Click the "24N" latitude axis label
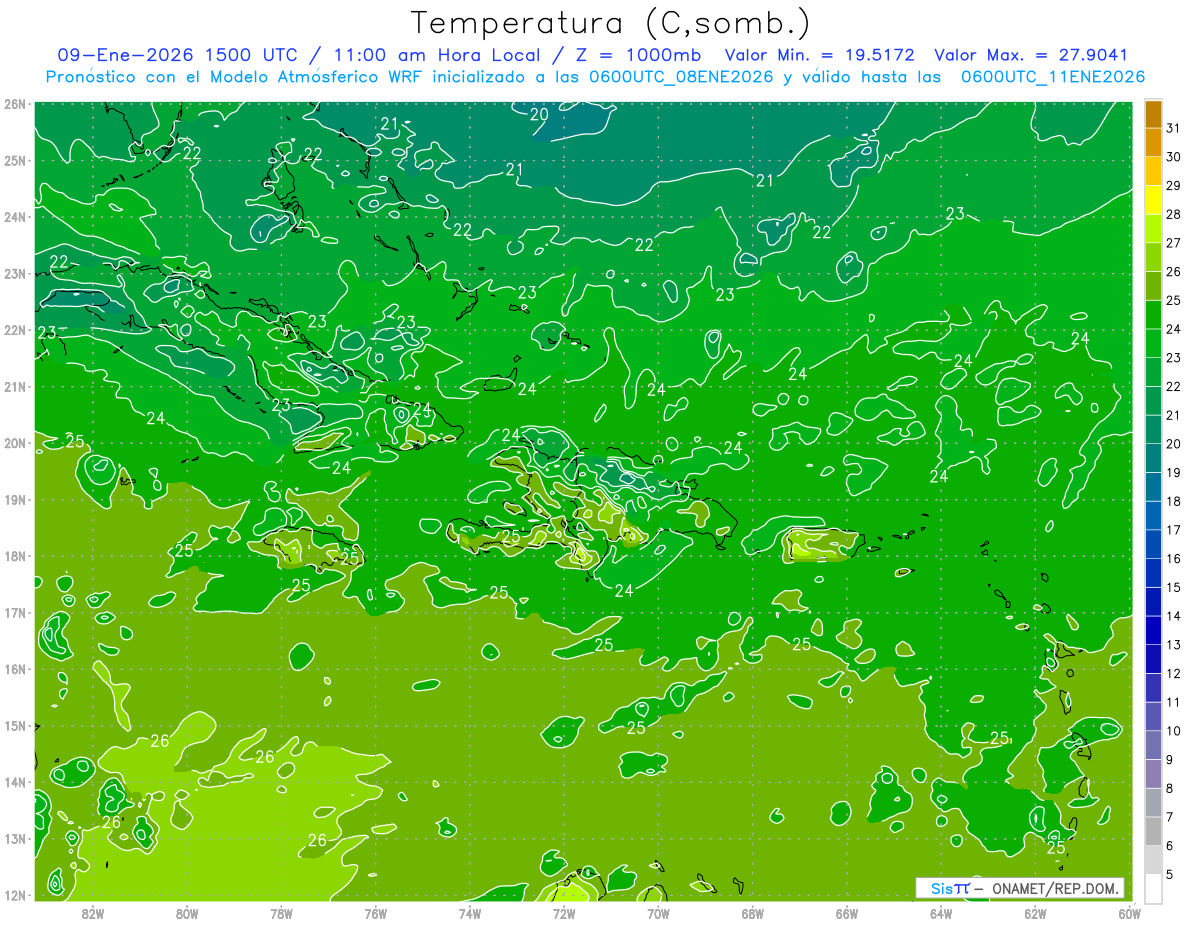 click(15, 217)
